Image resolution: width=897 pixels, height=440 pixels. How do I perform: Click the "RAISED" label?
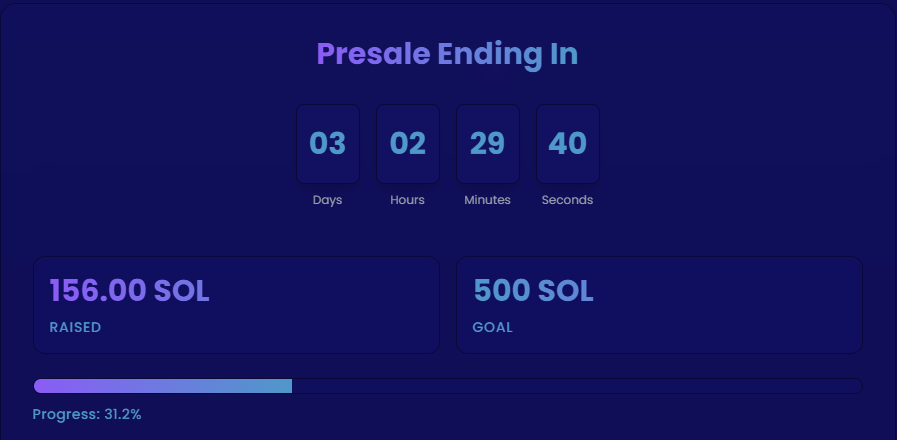coord(75,327)
